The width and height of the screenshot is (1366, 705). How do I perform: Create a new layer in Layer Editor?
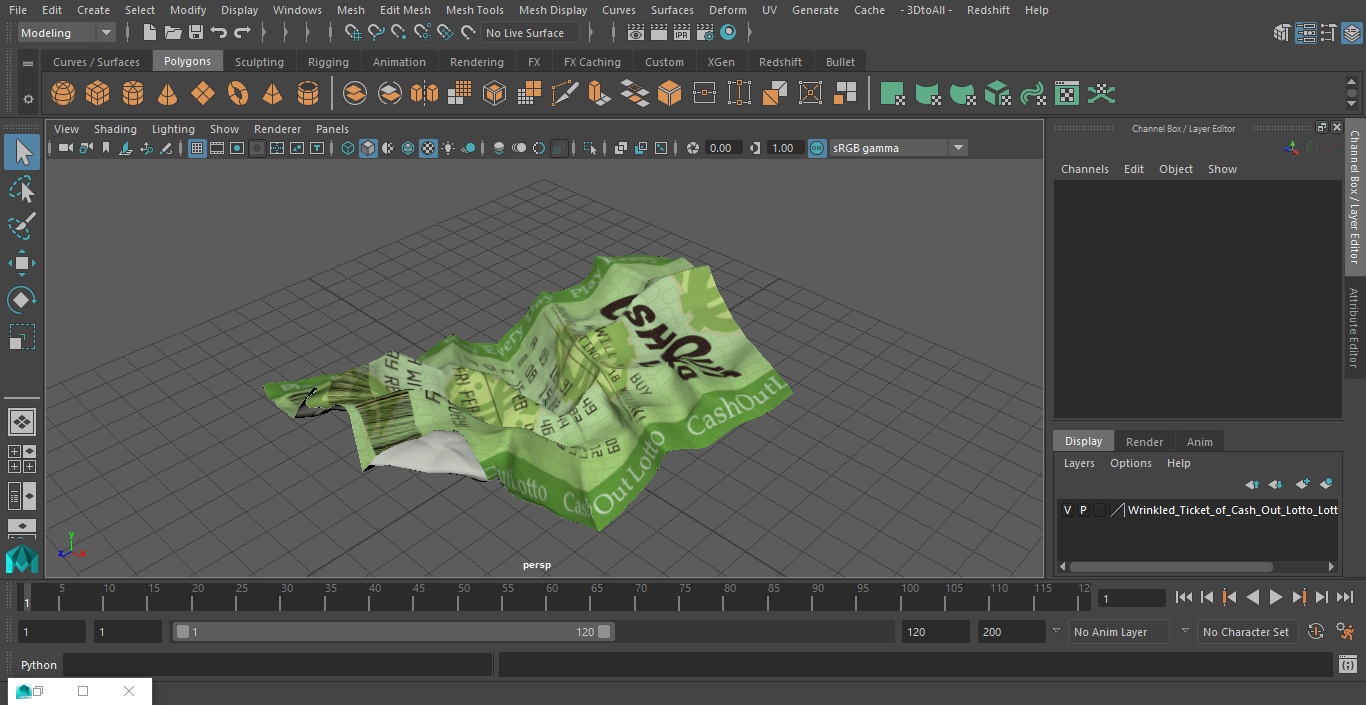pos(1302,484)
